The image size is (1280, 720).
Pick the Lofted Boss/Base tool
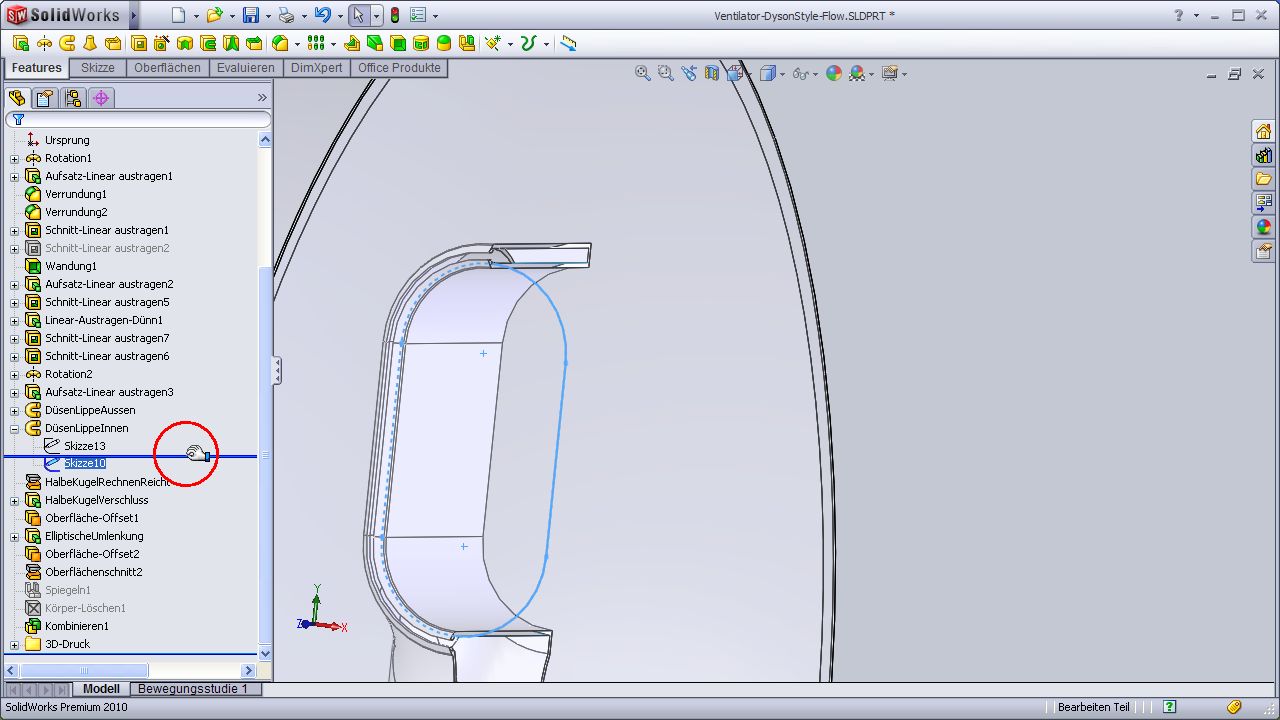pyautogui.click(x=91, y=43)
